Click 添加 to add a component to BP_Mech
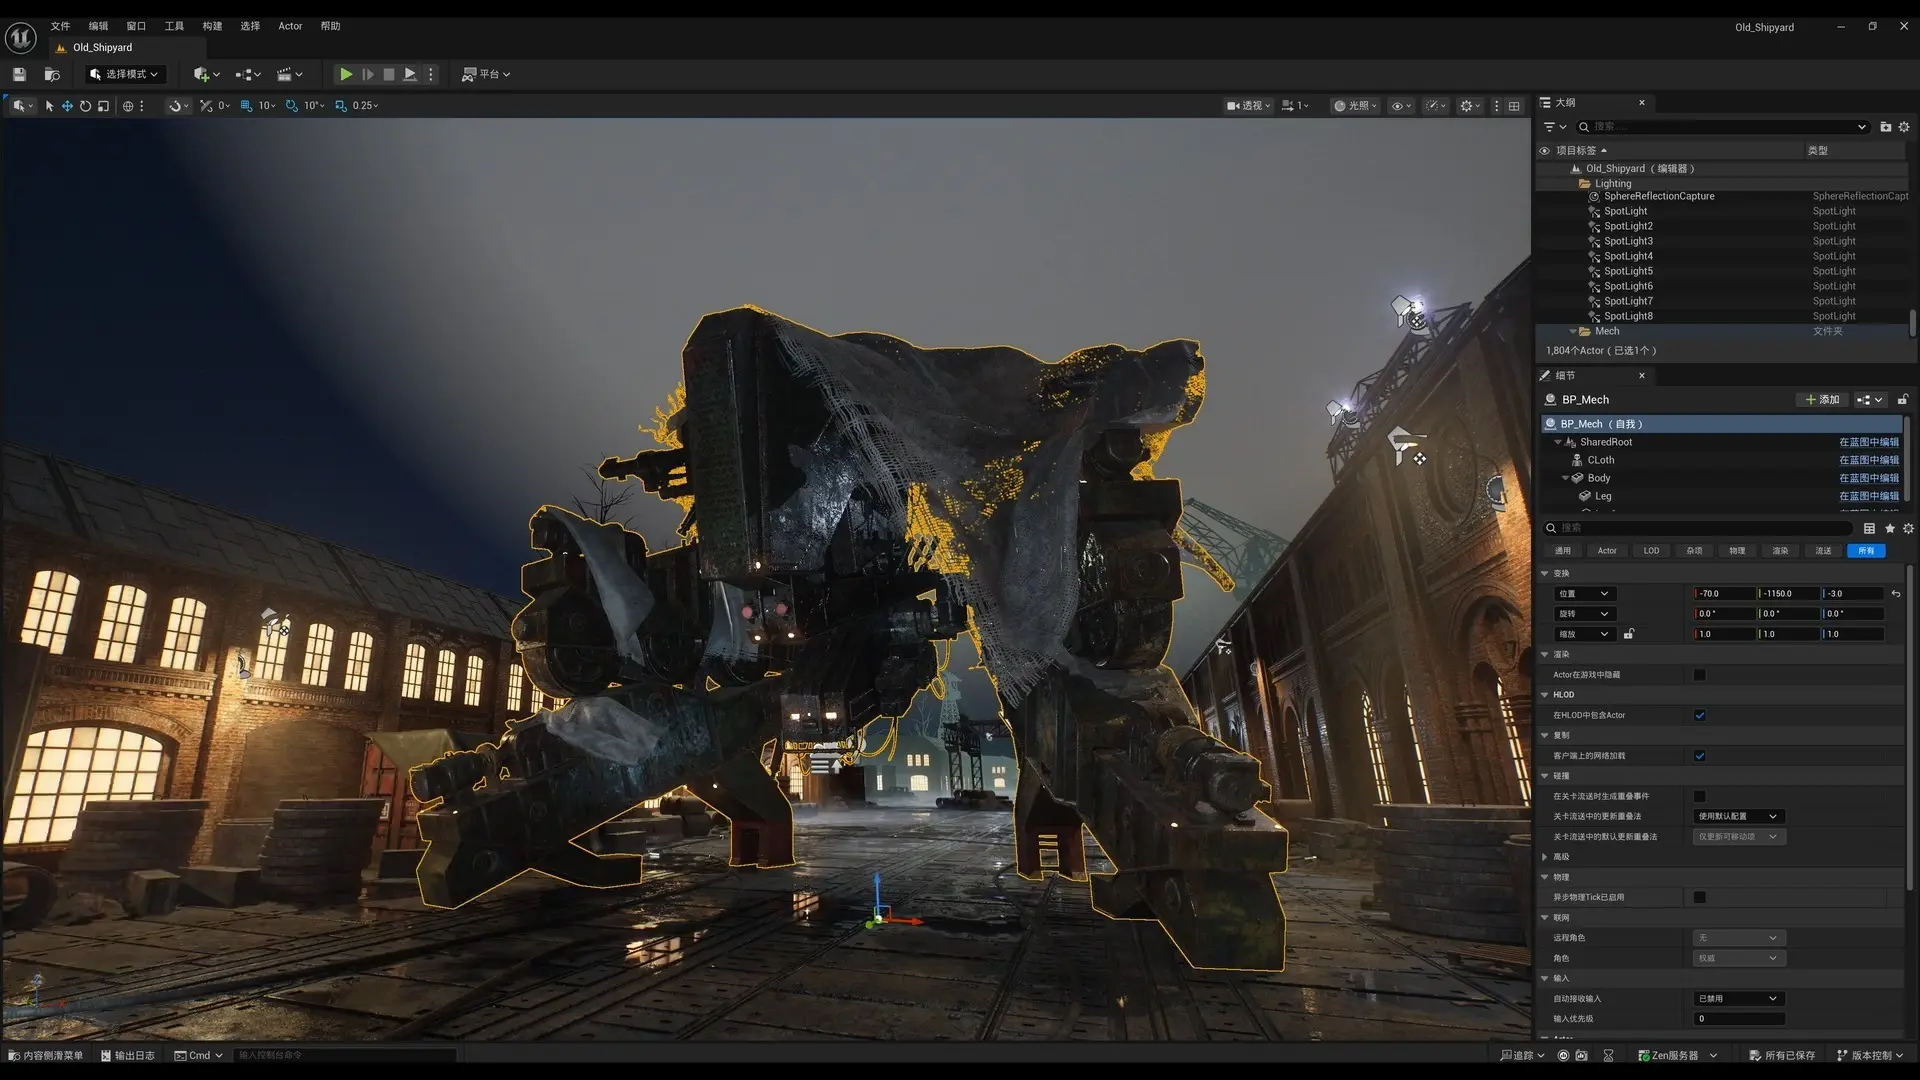Screen dimensions: 1920x1080 pos(1822,399)
